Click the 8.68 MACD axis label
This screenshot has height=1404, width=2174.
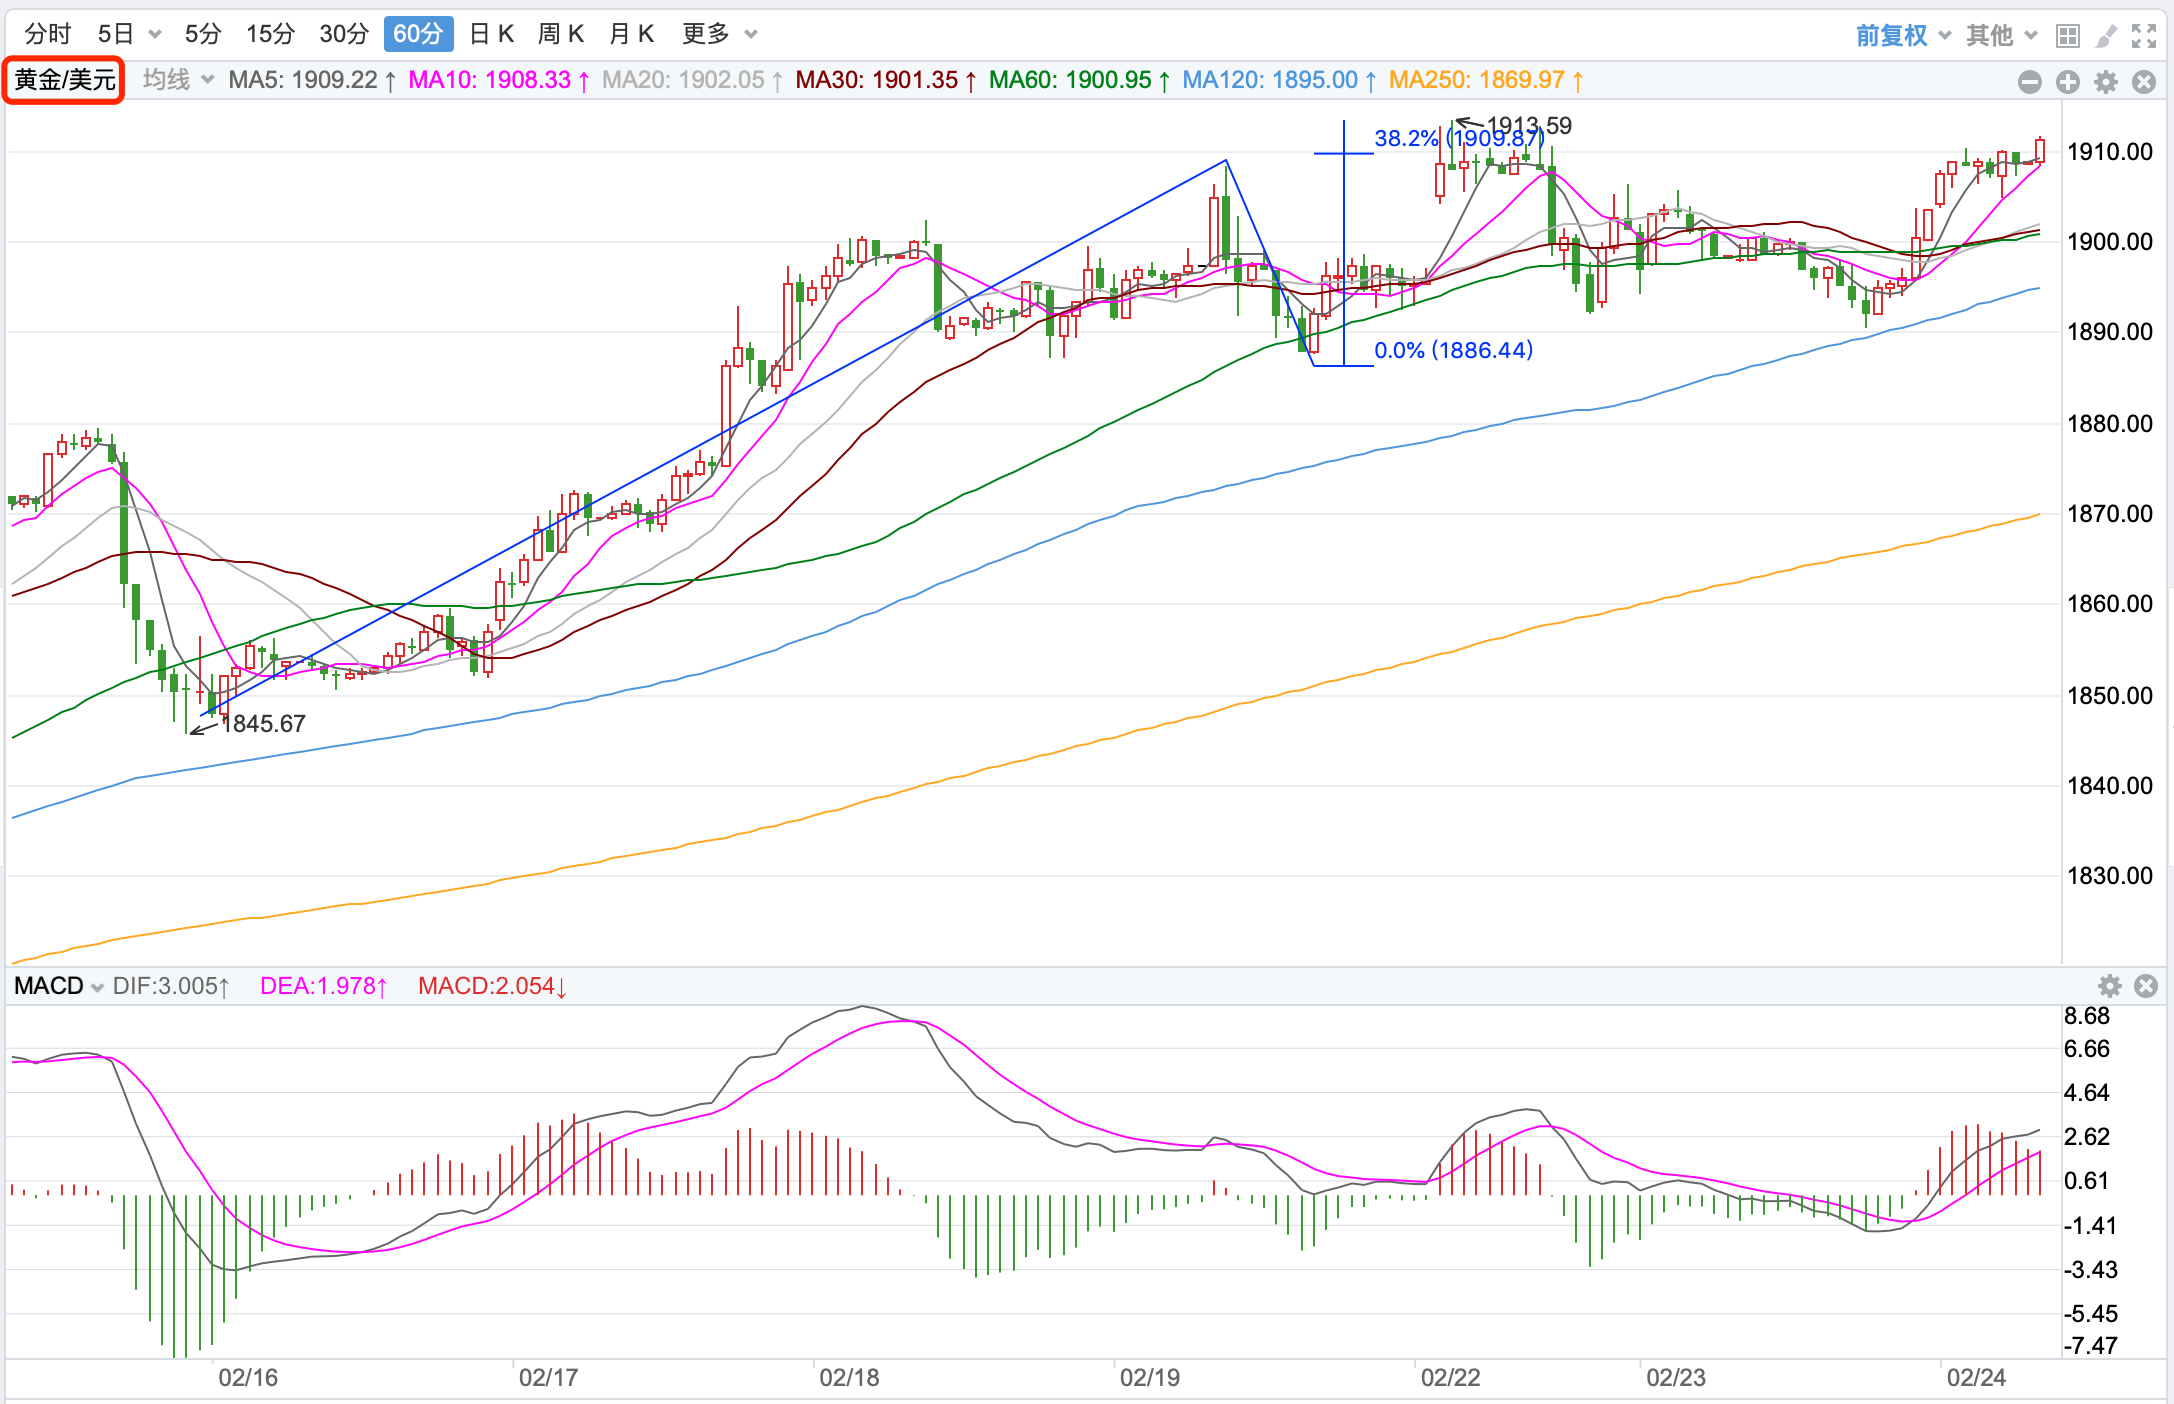tap(2087, 1016)
